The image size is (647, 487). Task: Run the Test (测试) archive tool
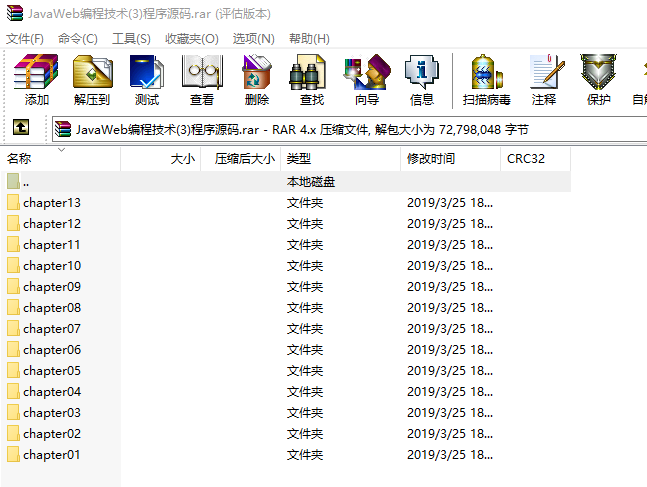[x=146, y=80]
